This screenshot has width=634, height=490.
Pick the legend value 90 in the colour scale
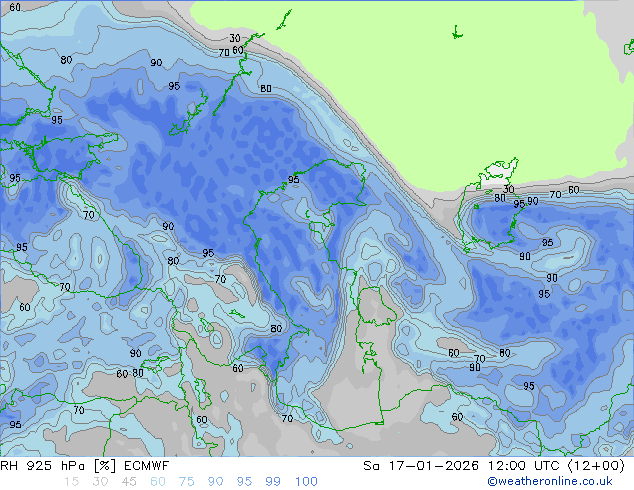coord(215,482)
